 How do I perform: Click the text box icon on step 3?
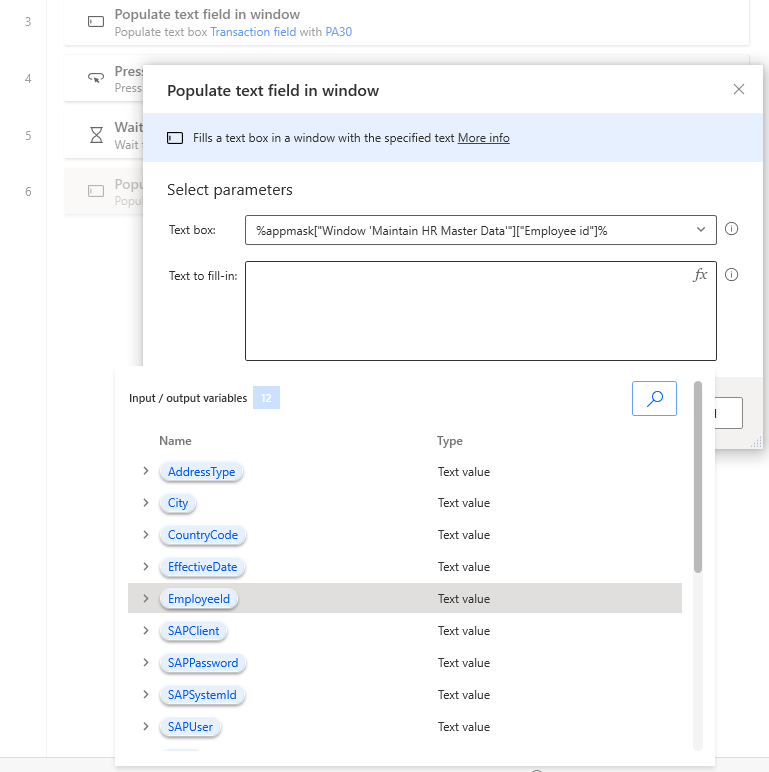pos(96,22)
